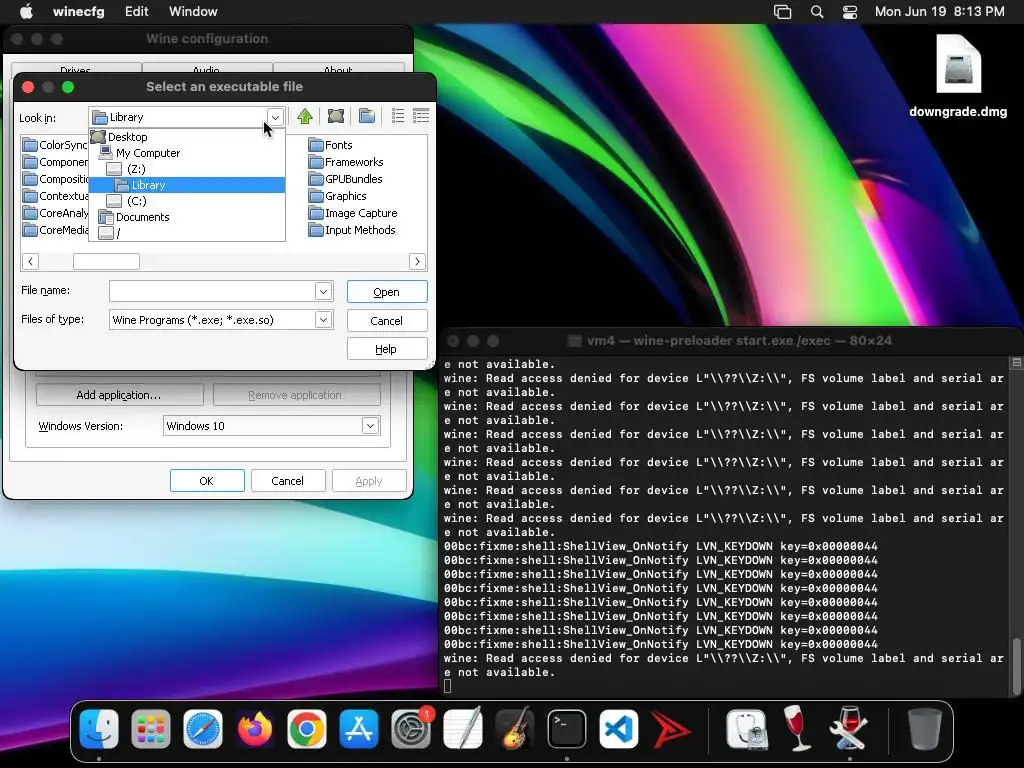
Task: Open Disk Utility from the Dock
Action: click(746, 729)
